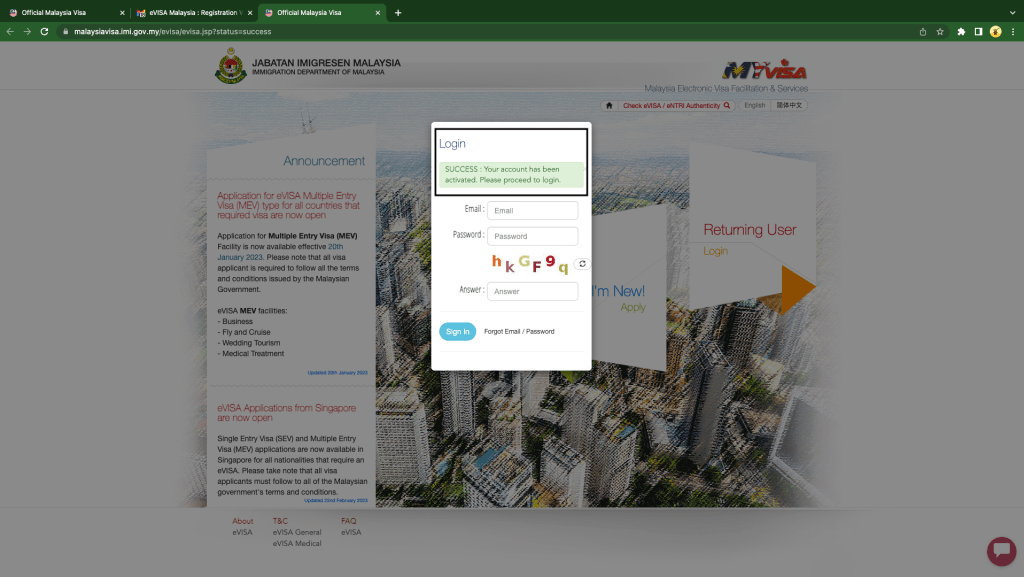This screenshot has height=577, width=1024.
Task: Click the site lock icon in address bar
Action: point(65,31)
